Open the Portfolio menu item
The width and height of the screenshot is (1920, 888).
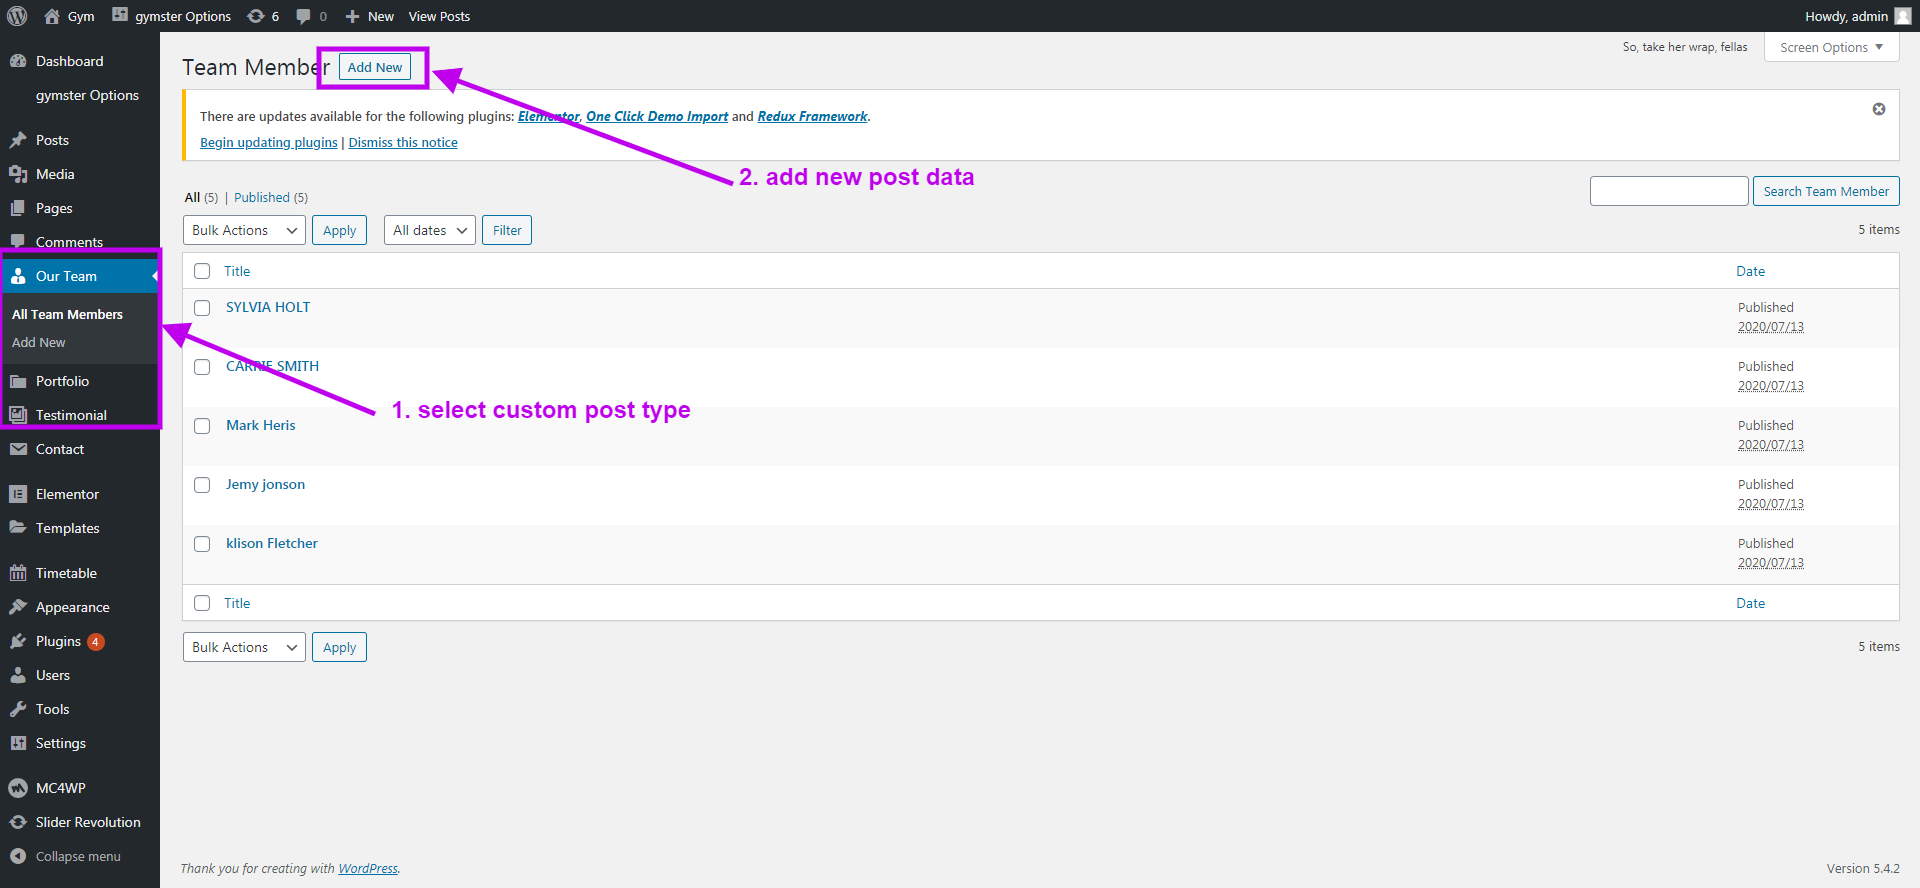[62, 381]
